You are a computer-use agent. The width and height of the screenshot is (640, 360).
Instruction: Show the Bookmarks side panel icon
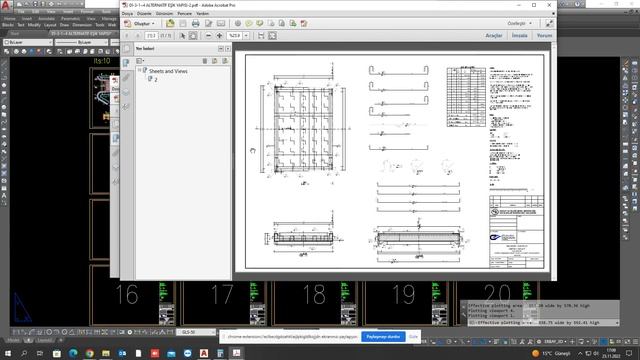pyautogui.click(x=126, y=63)
